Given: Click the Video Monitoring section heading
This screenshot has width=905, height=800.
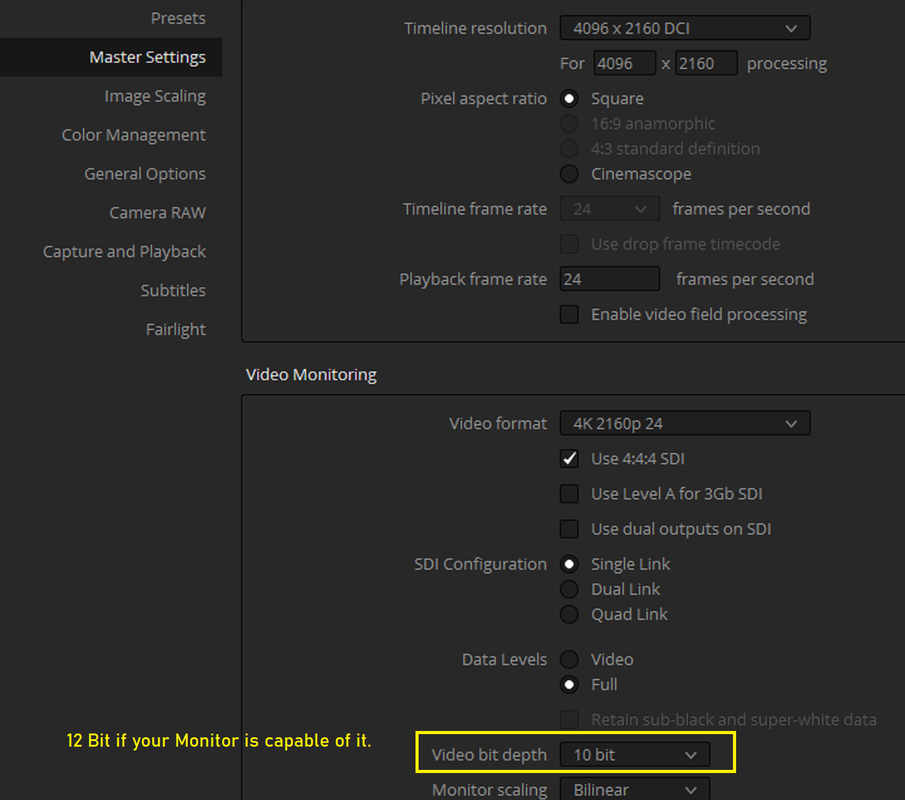Looking at the screenshot, I should pos(311,375).
